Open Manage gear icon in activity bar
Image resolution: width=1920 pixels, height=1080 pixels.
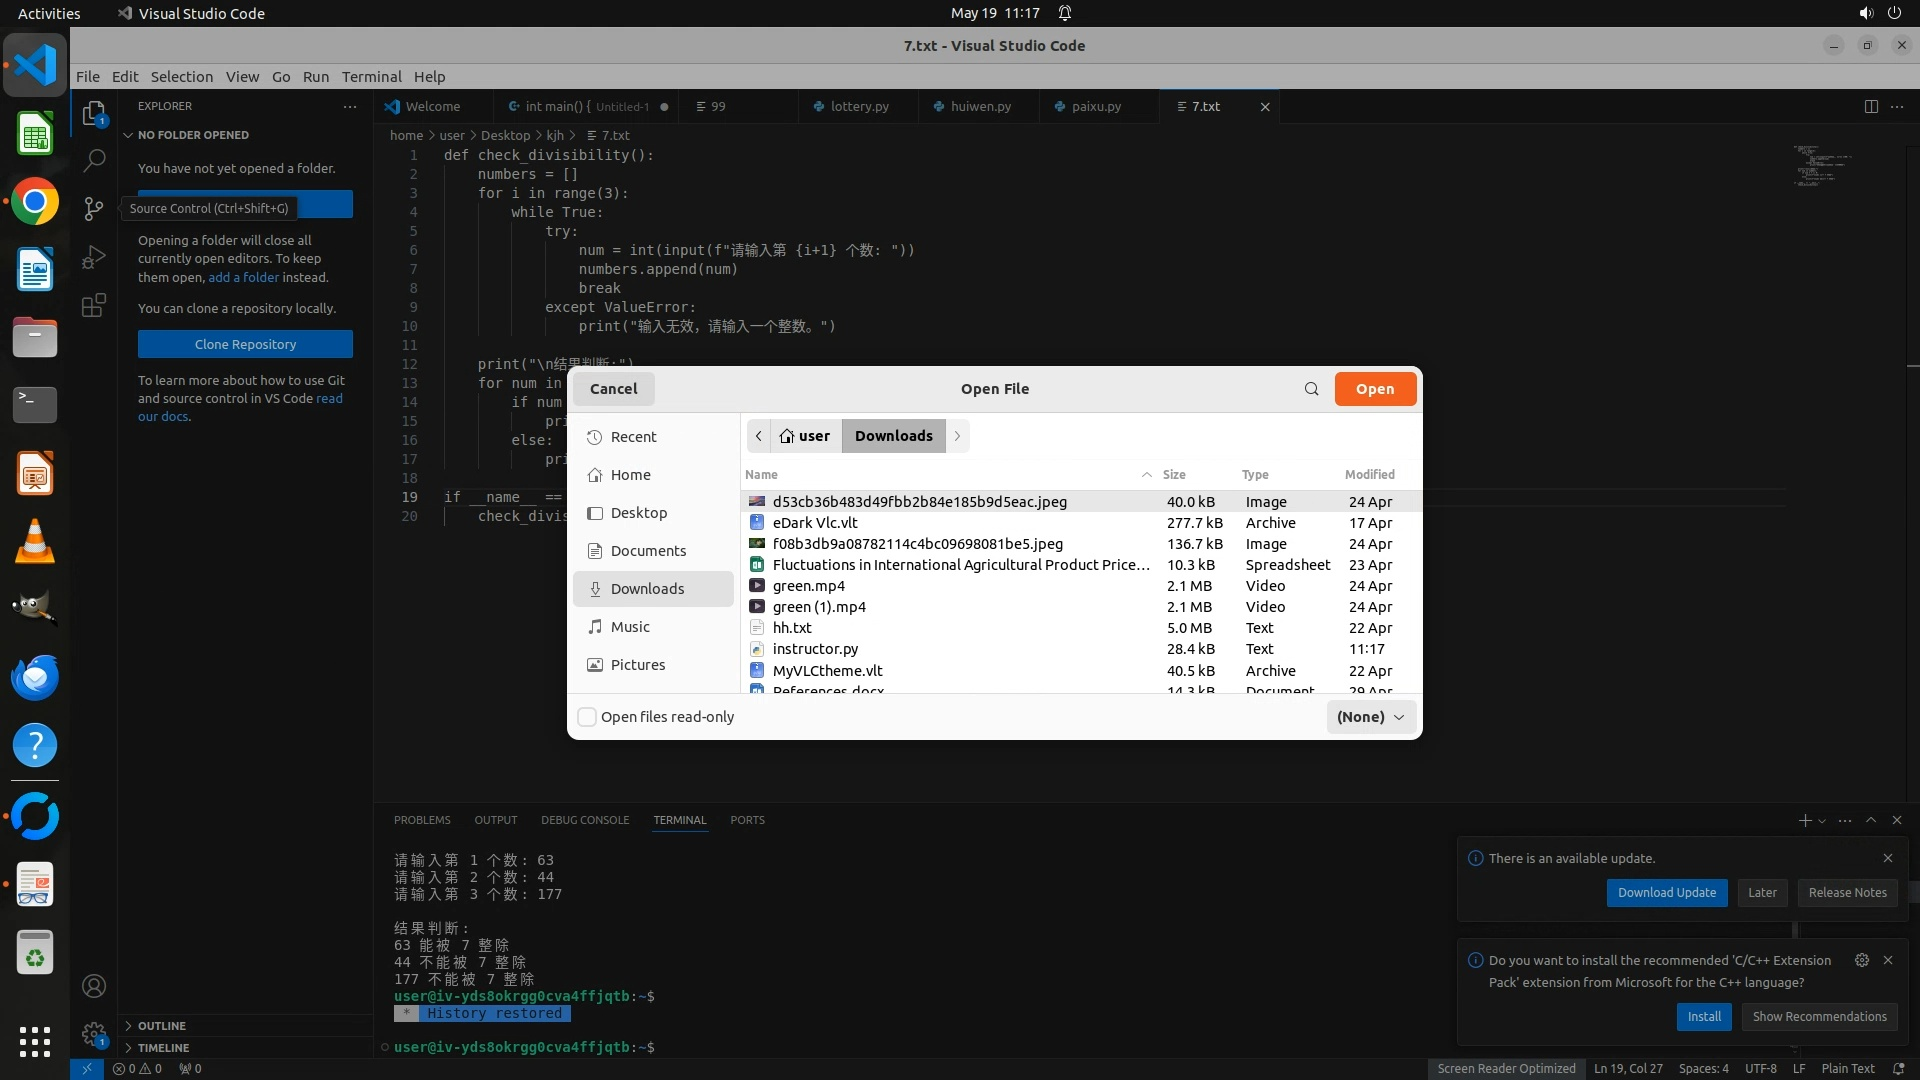[94, 1034]
